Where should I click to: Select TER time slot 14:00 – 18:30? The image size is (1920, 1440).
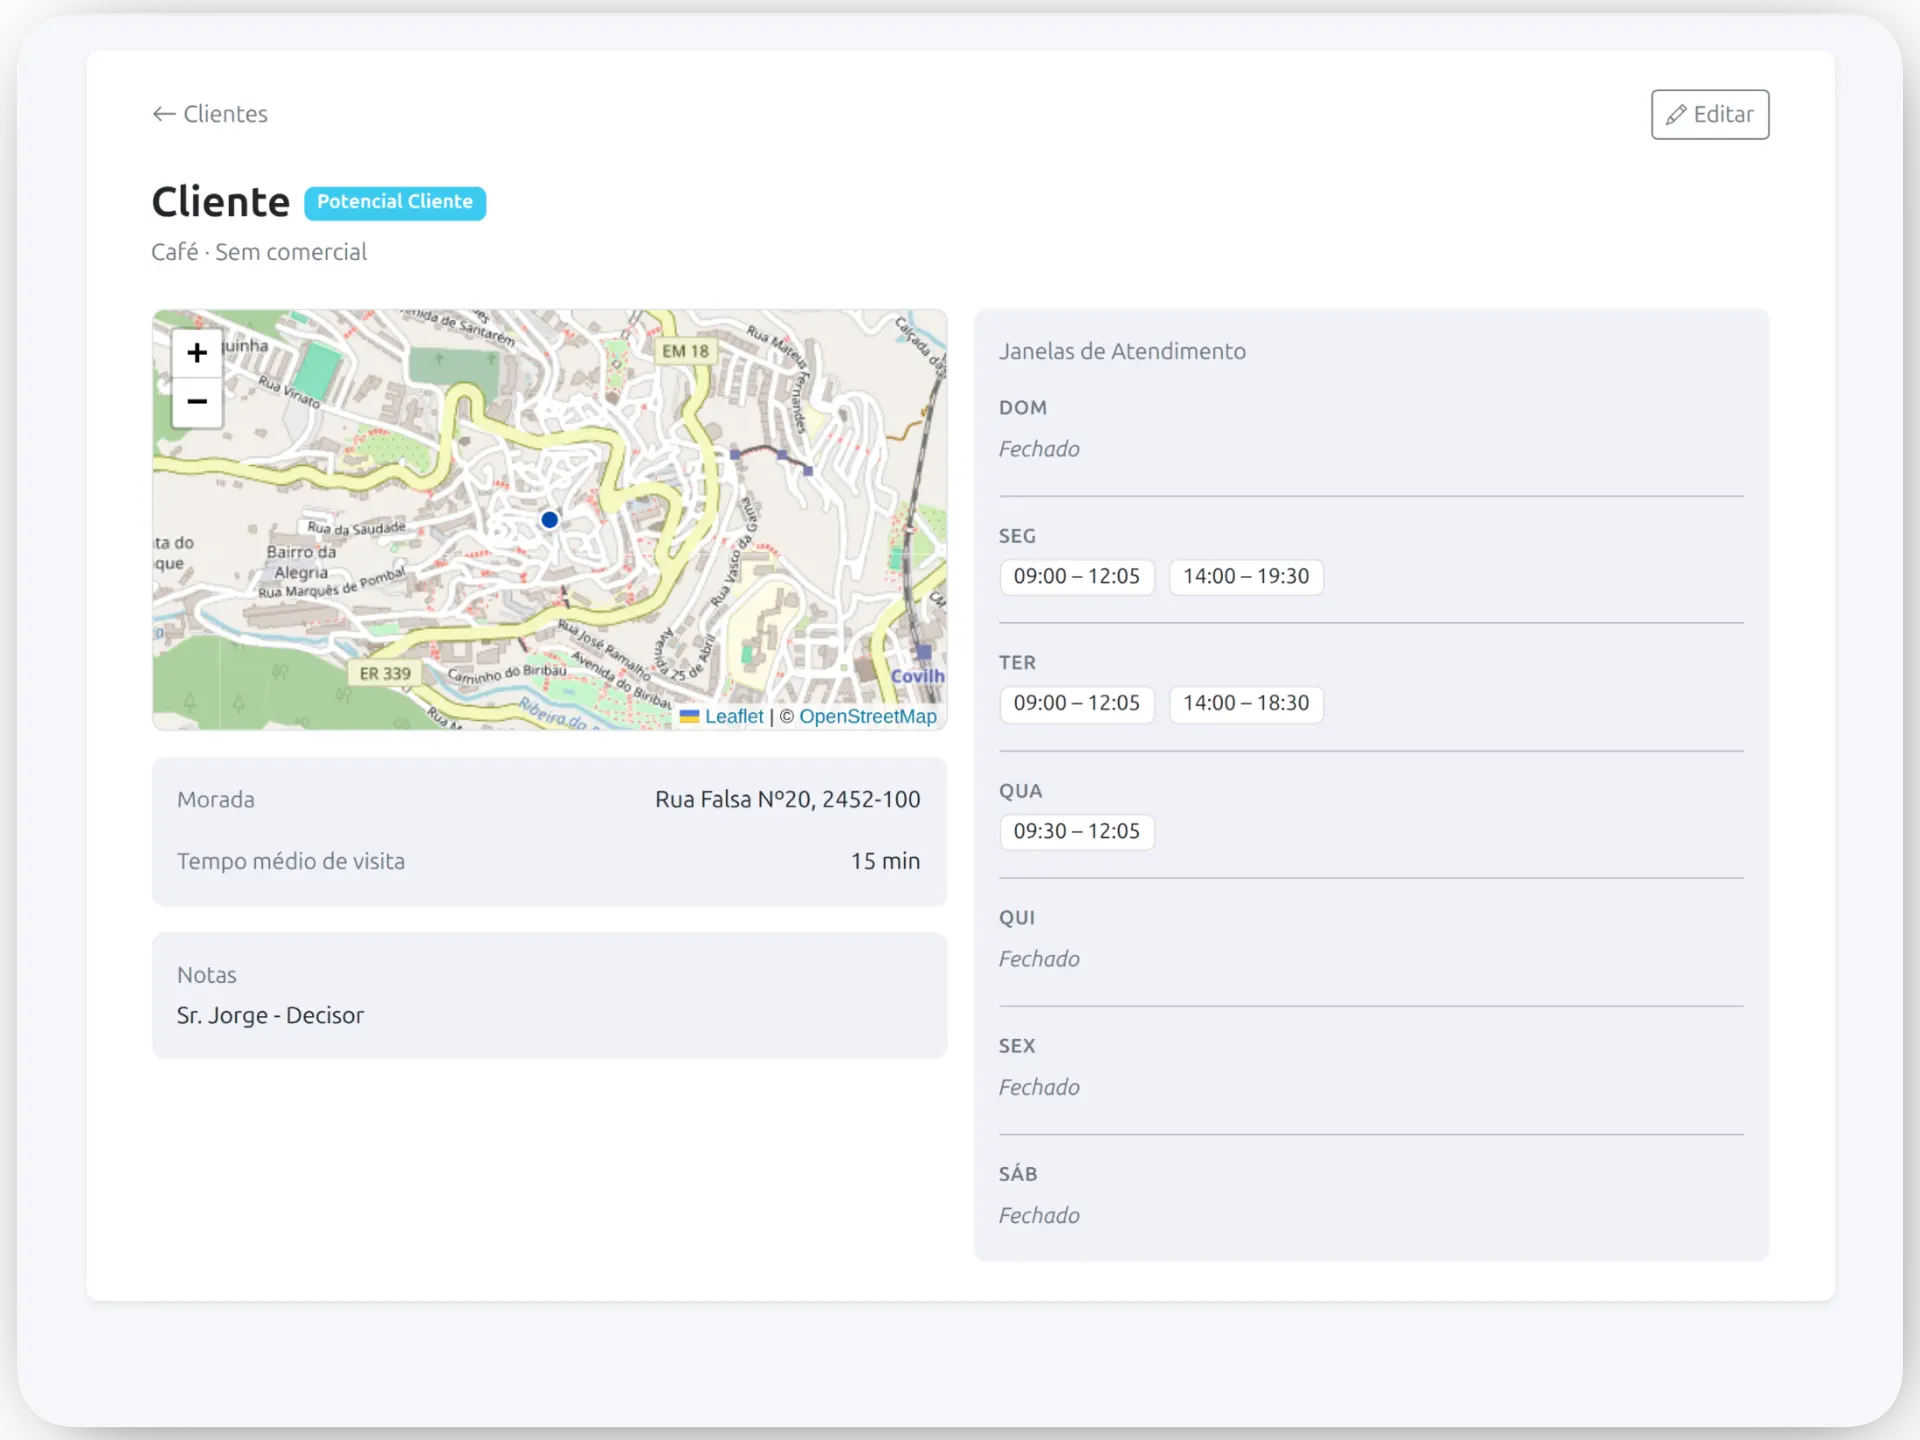click(1246, 703)
